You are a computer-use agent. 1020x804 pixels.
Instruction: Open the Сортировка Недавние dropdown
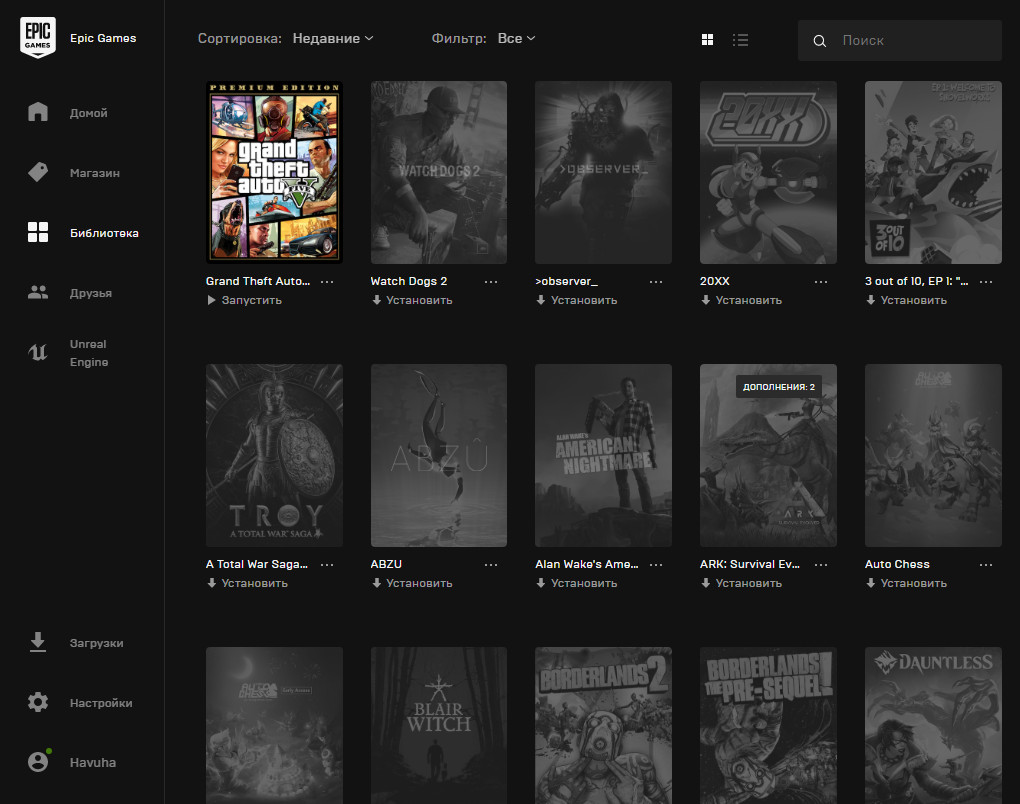click(333, 38)
